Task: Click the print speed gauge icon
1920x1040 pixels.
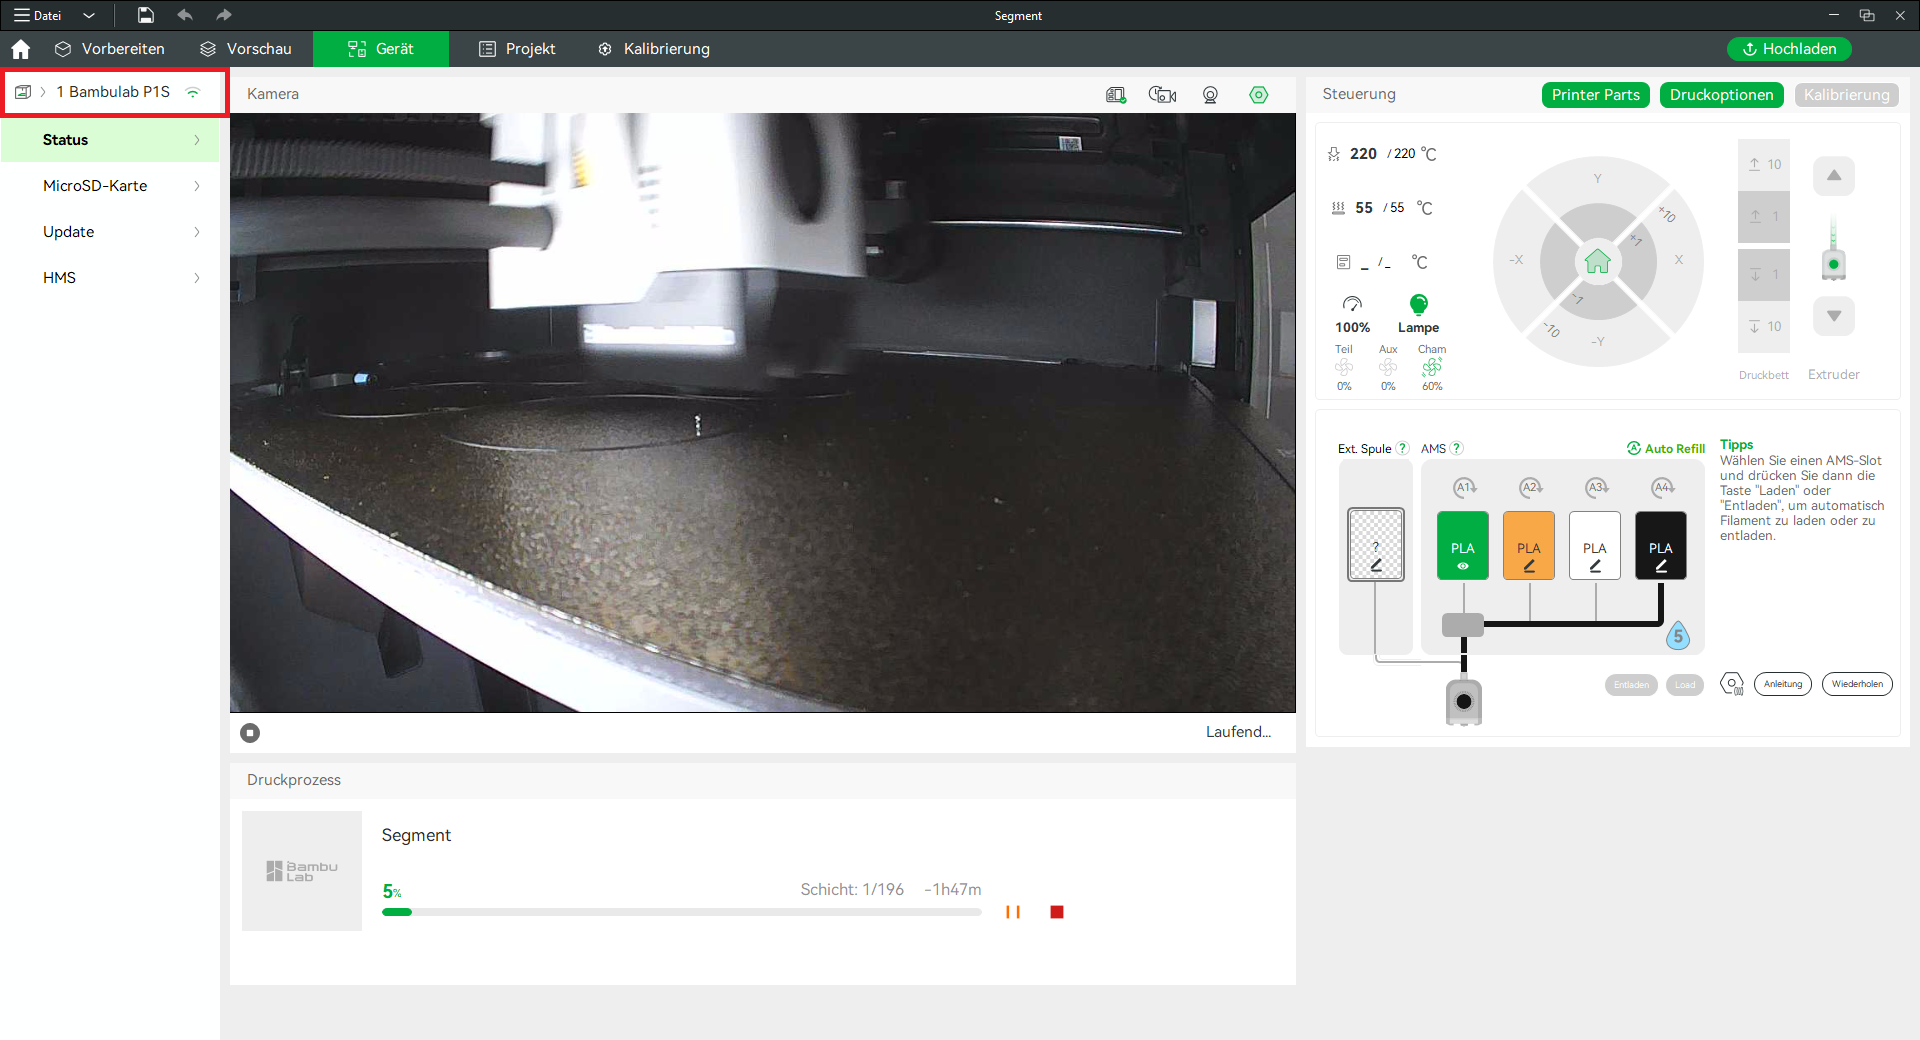Action: point(1352,304)
